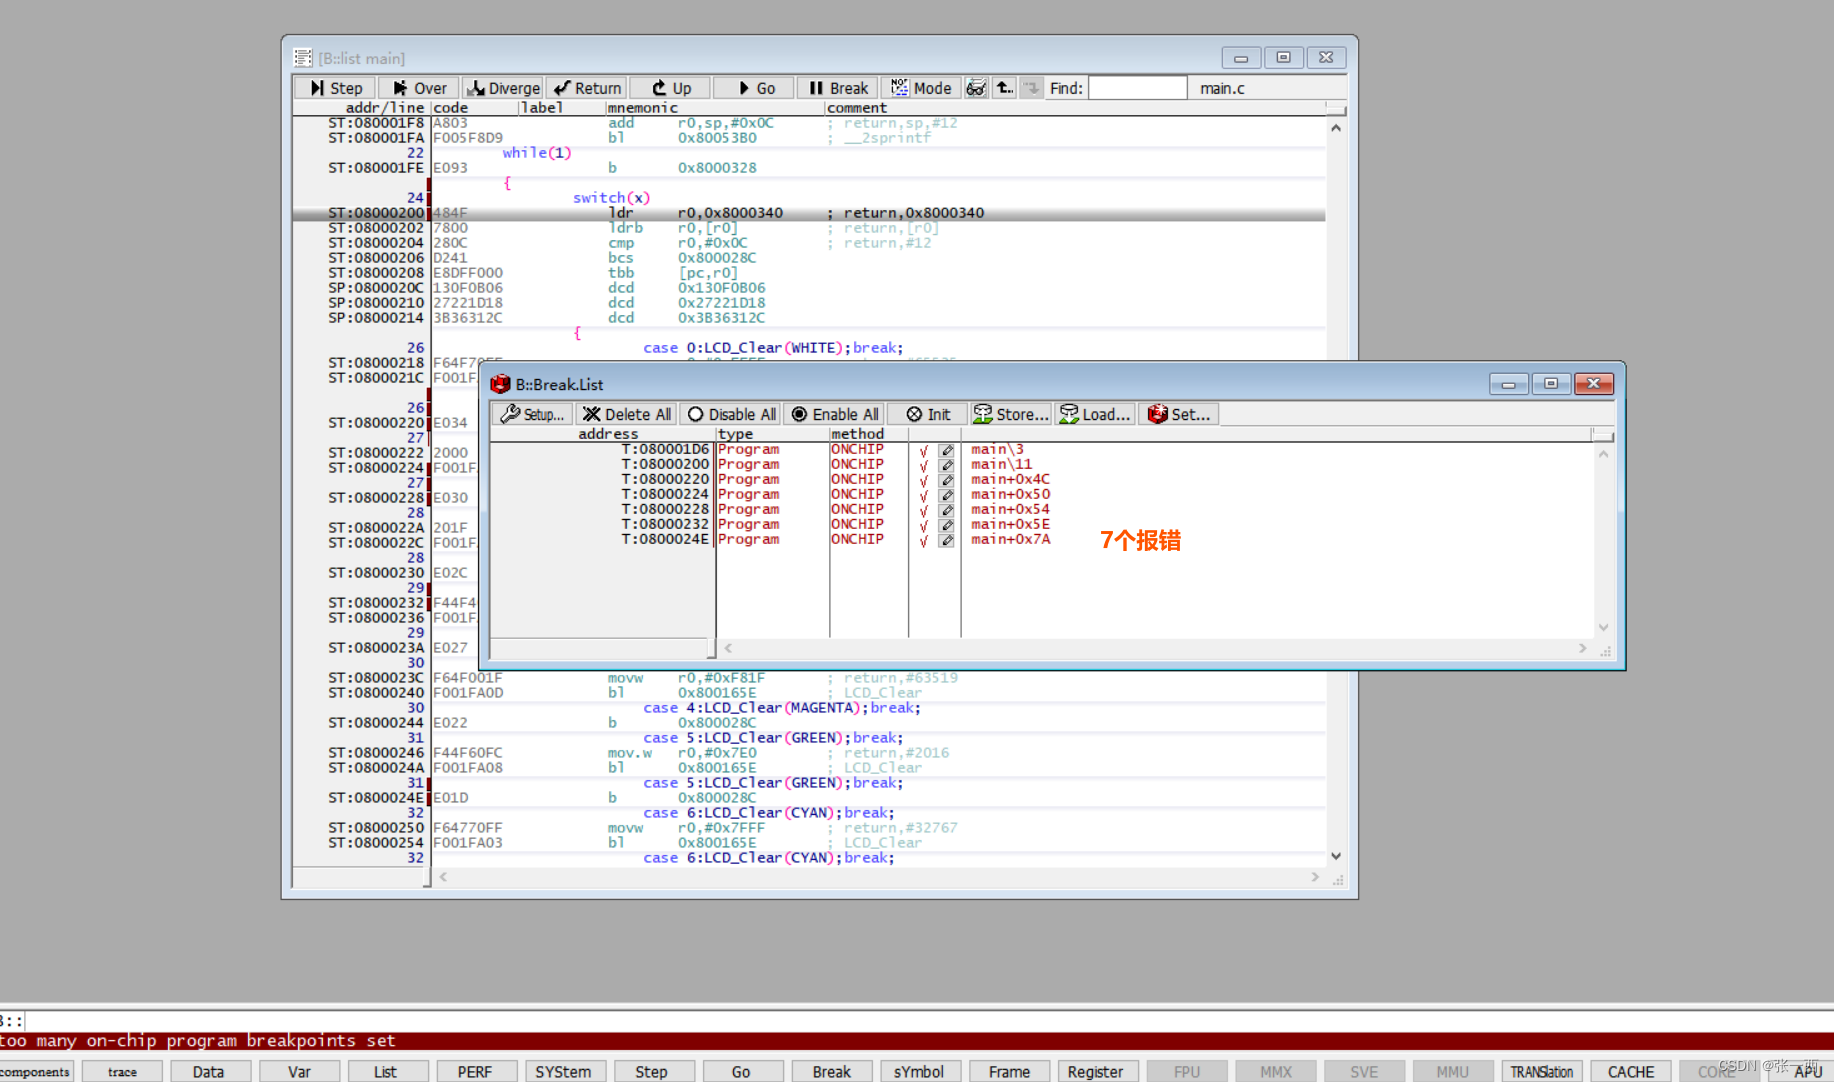1834x1082 pixels.
Task: Click the trace softkey in bottom bar
Action: [x=122, y=1071]
